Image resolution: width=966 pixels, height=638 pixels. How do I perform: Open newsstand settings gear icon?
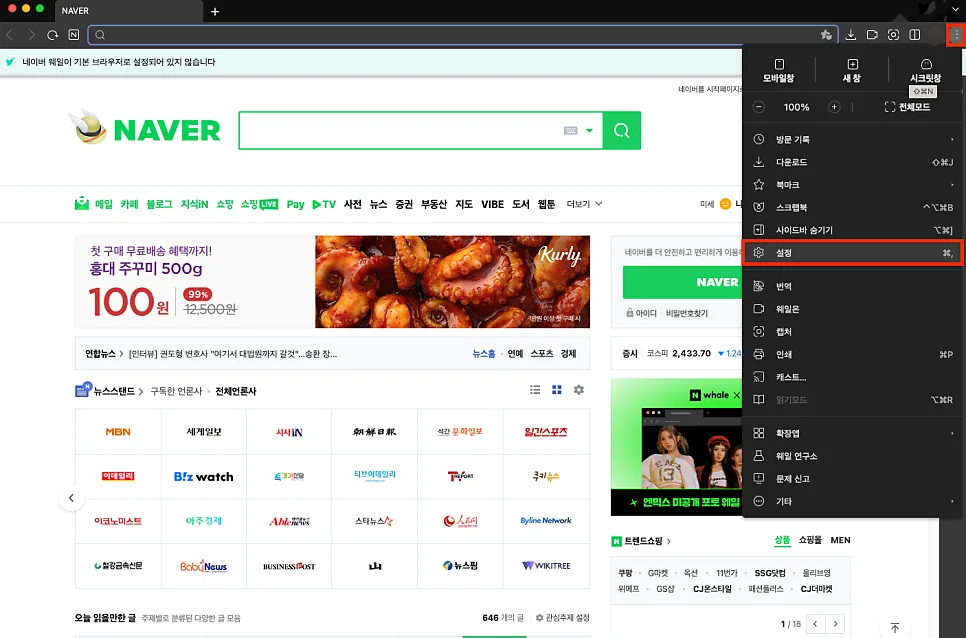578,390
